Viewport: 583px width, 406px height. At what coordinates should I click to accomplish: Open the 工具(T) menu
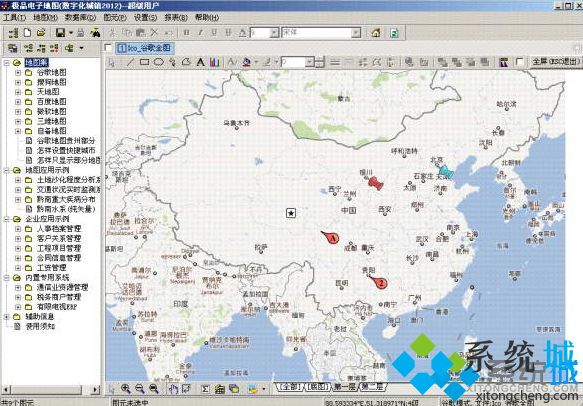pos(14,17)
